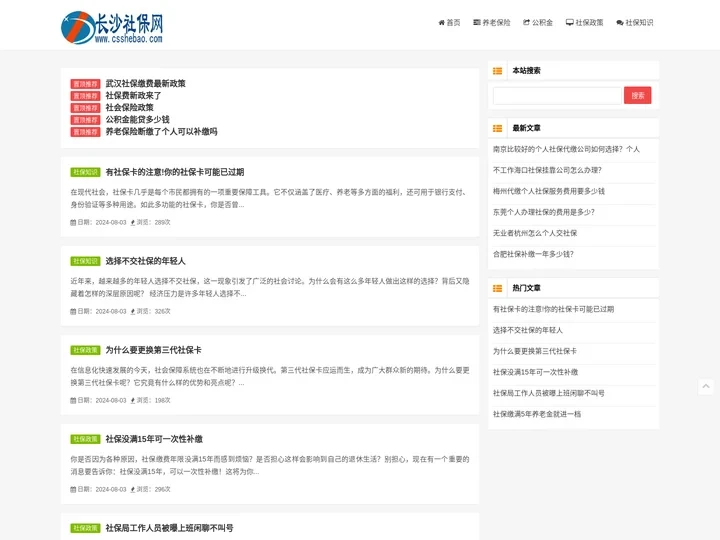Click green 社保知识 tag beside 有社保卡的注意
Image resolution: width=720 pixels, height=540 pixels.
pyautogui.click(x=85, y=172)
